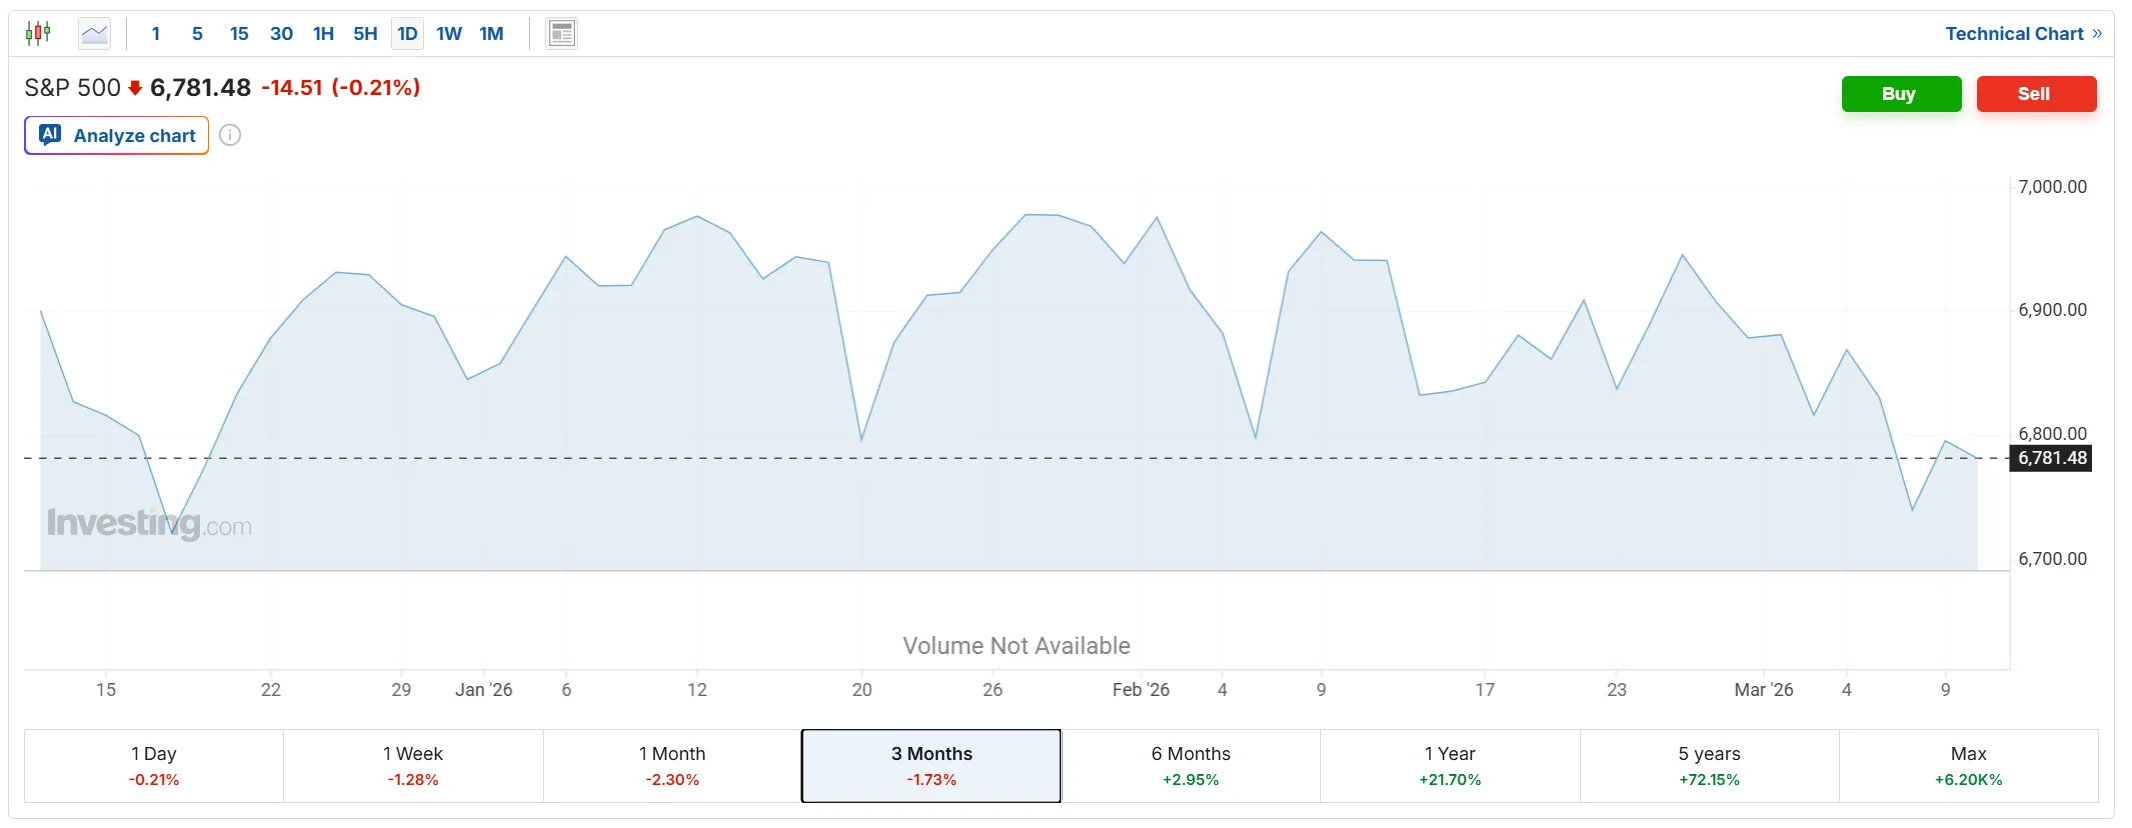Click the 6,781.48 current price label
The width and height of the screenshot is (2132, 828).
(2052, 458)
